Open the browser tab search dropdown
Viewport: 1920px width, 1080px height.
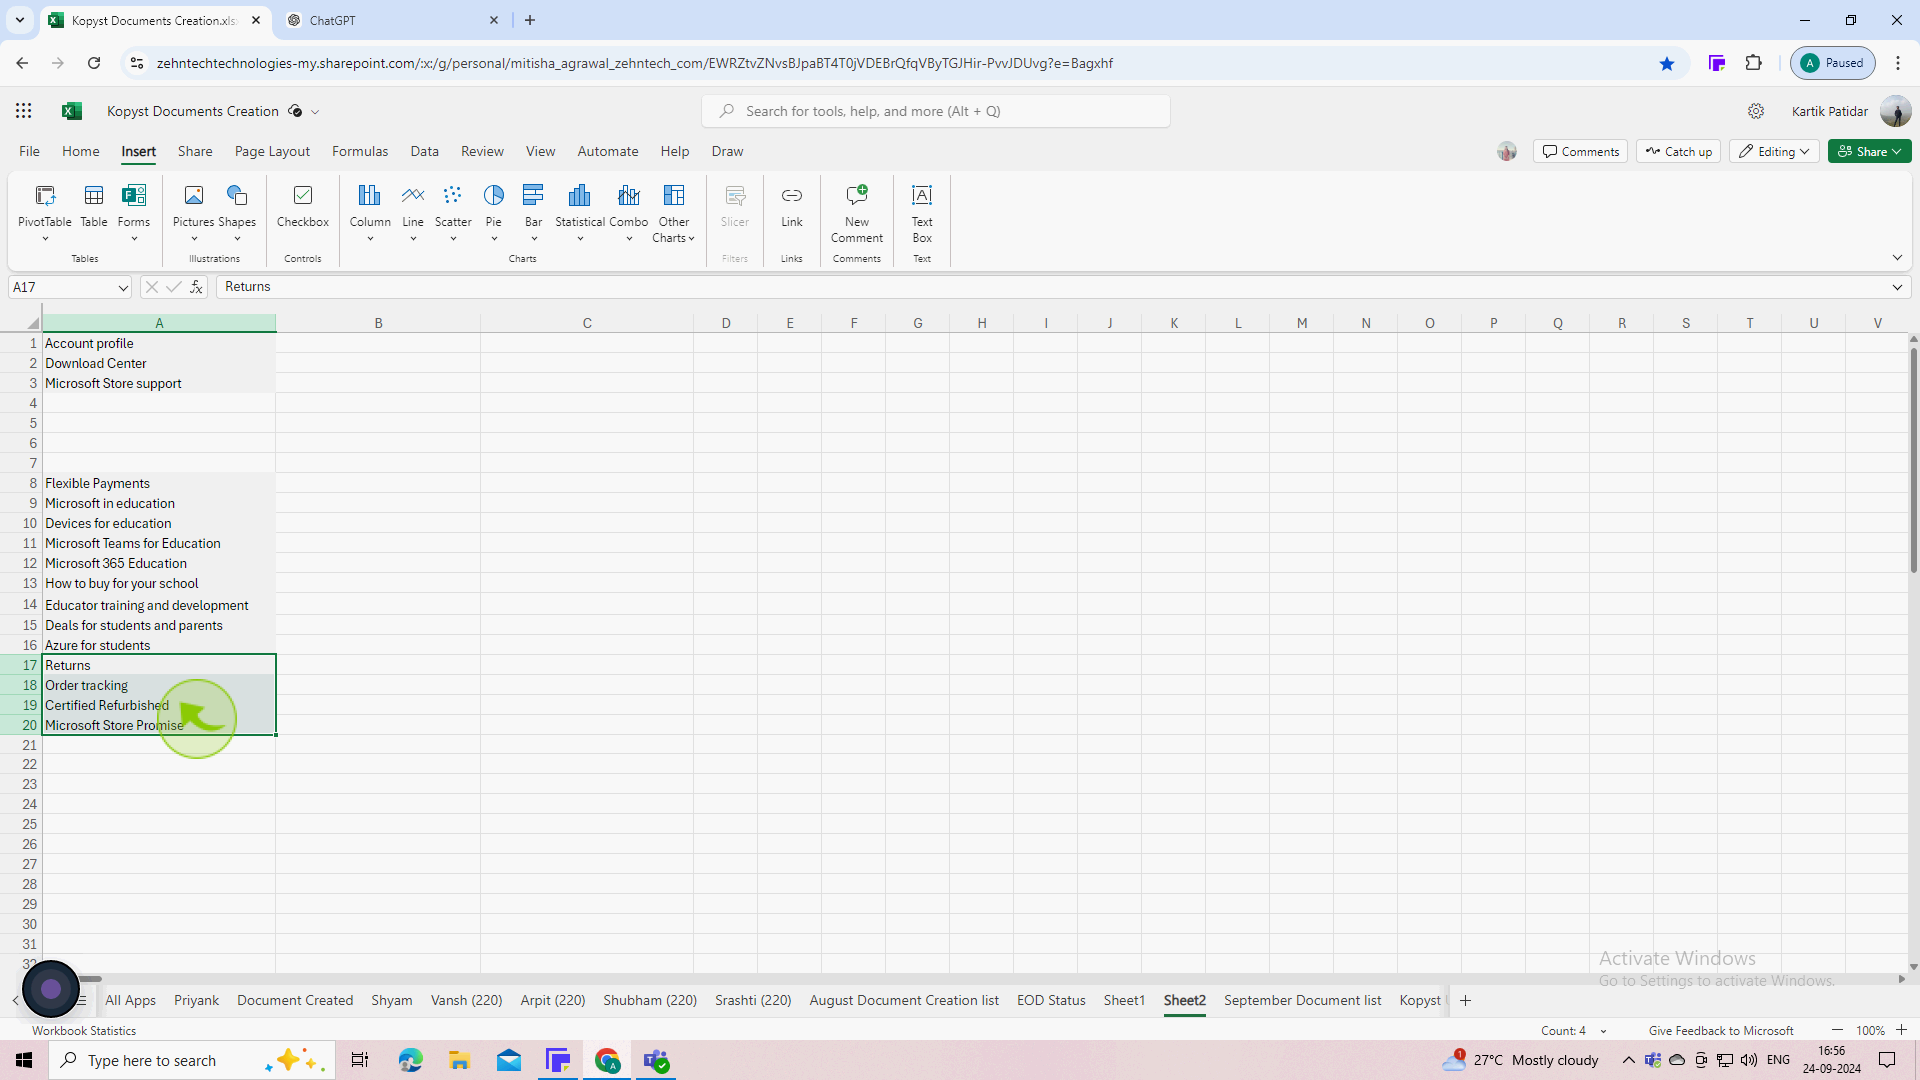point(19,20)
